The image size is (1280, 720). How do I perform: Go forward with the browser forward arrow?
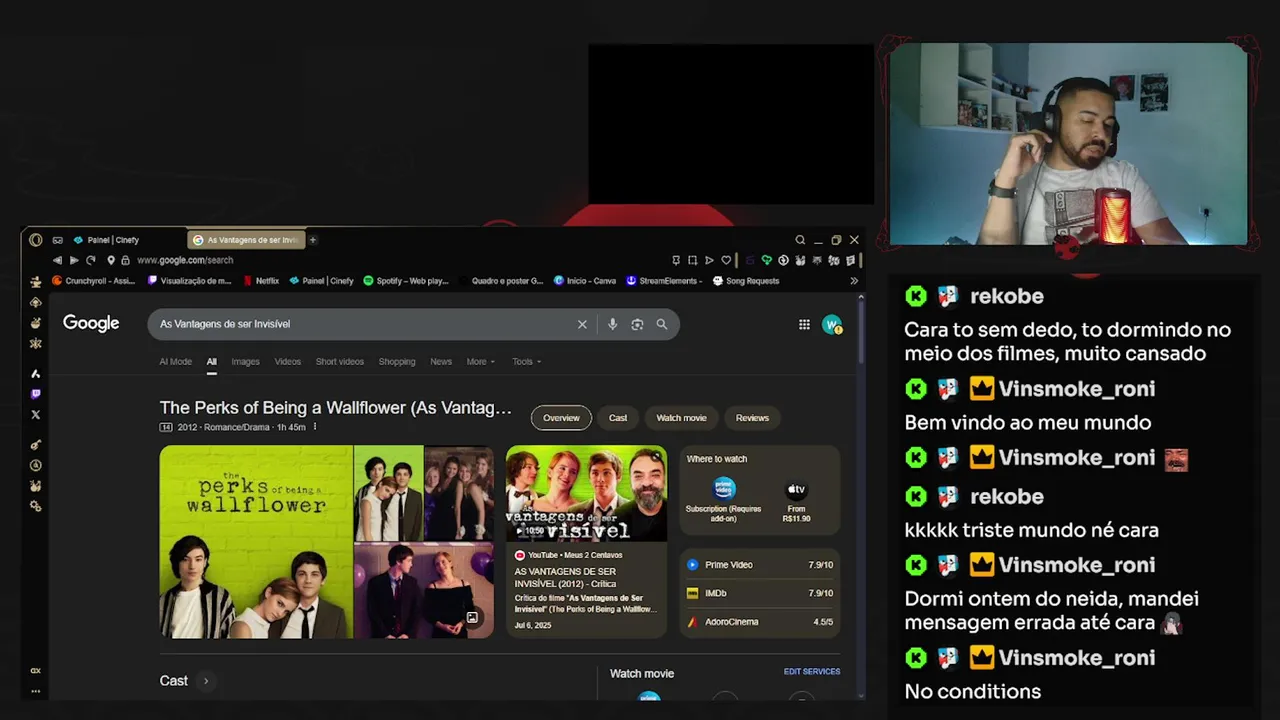click(74, 260)
